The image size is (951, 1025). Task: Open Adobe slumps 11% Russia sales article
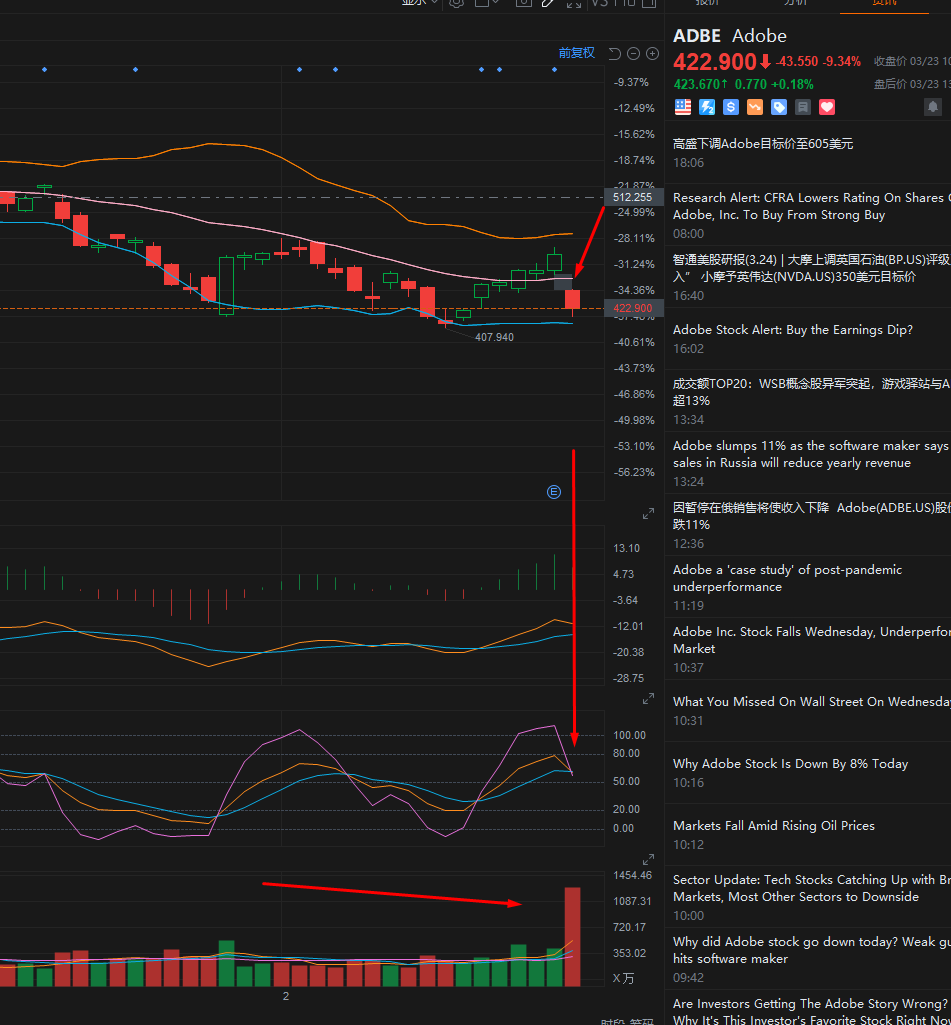pos(808,463)
